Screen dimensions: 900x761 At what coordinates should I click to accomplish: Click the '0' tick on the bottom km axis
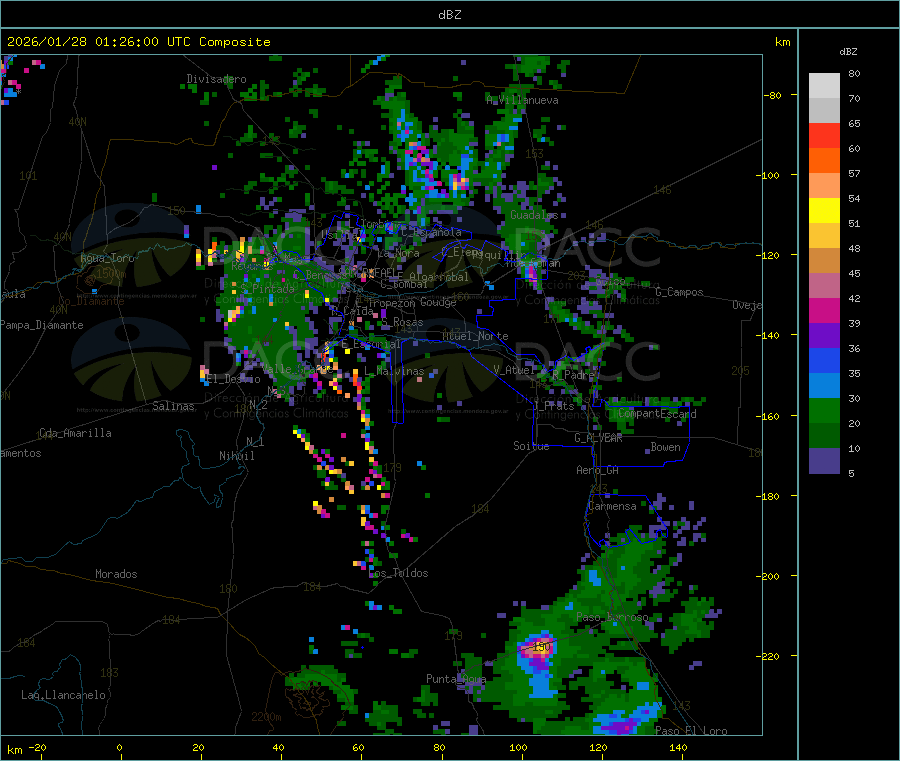tap(119, 748)
